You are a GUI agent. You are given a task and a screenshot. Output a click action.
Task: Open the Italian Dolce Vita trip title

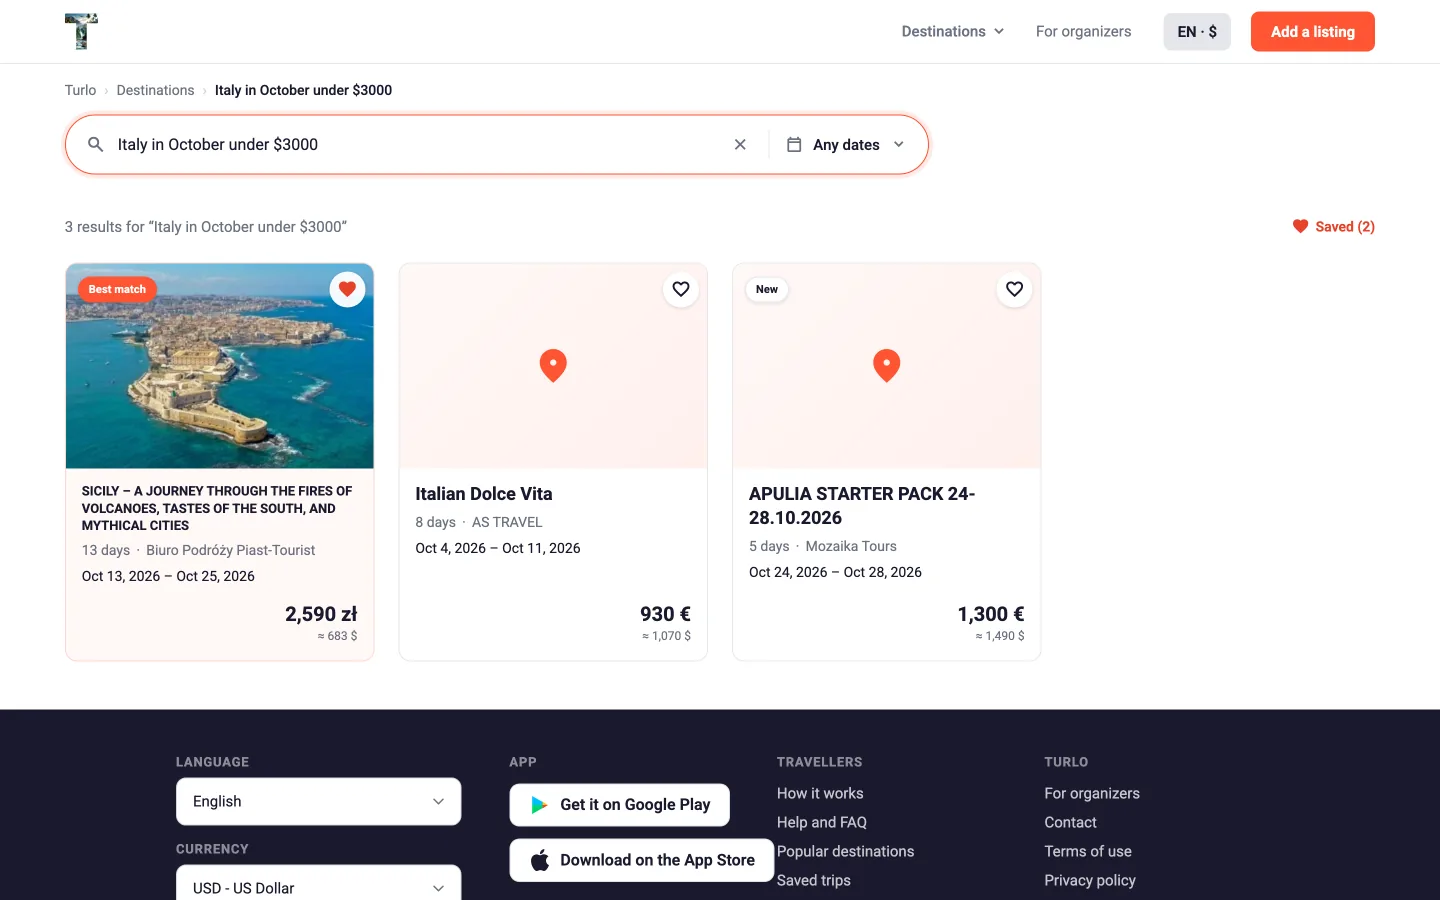(484, 494)
